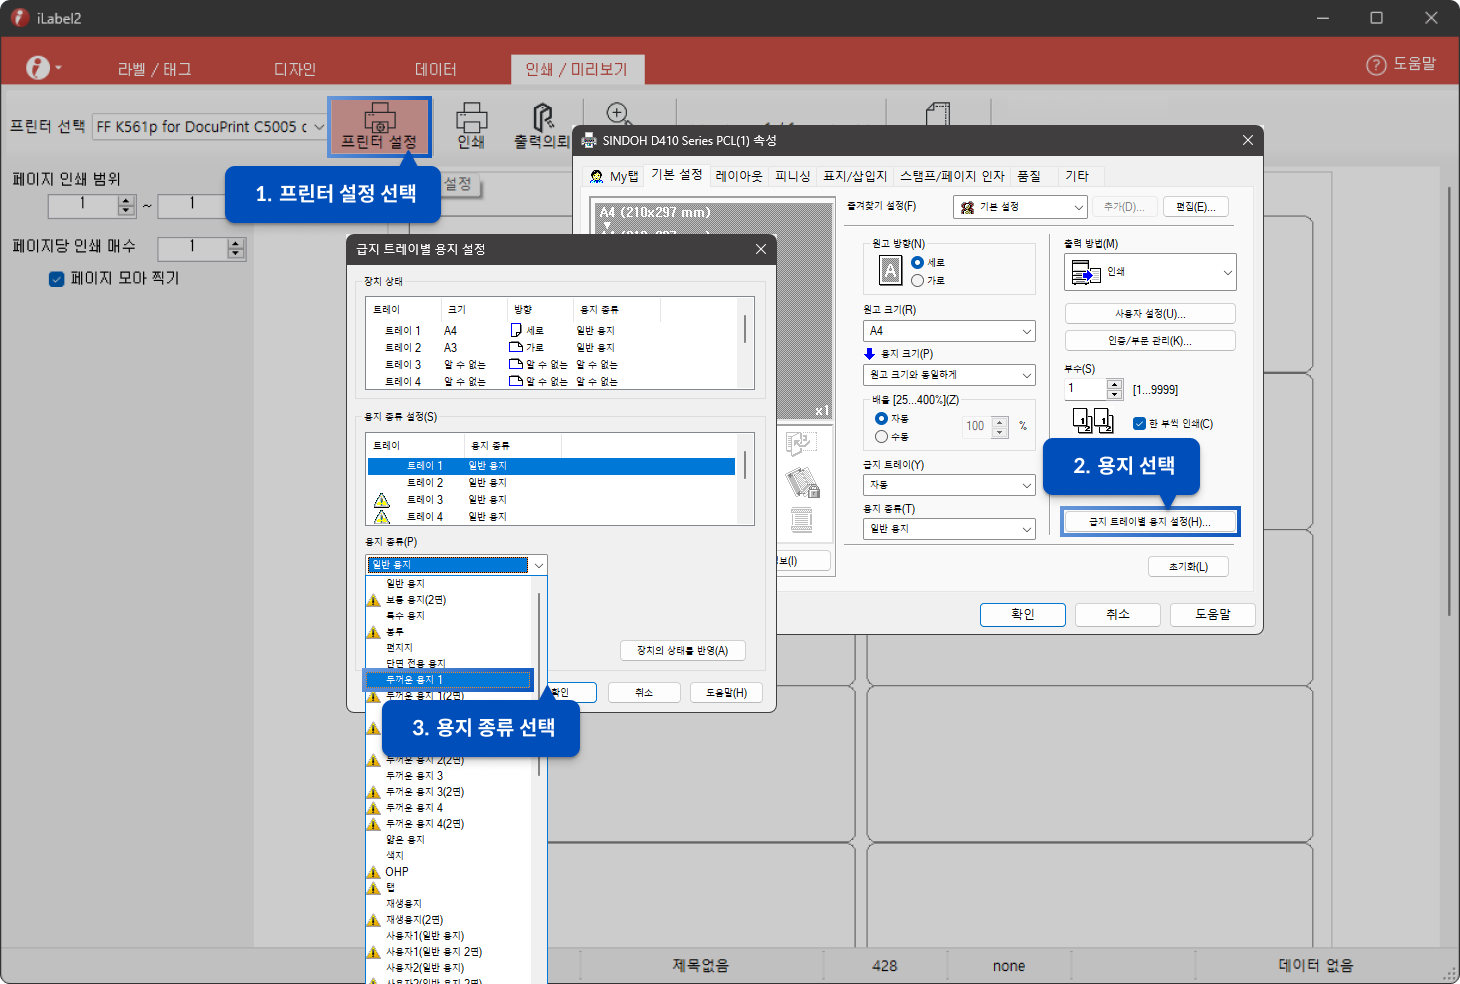
Task: Click the page icon on iLabel toolbar
Action: click(x=938, y=113)
